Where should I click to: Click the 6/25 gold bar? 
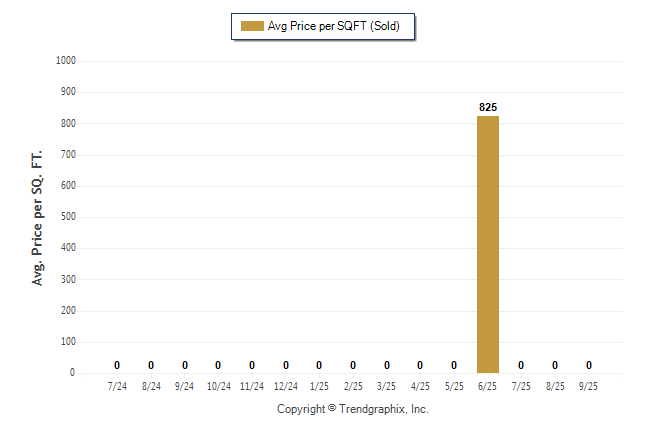tap(488, 244)
